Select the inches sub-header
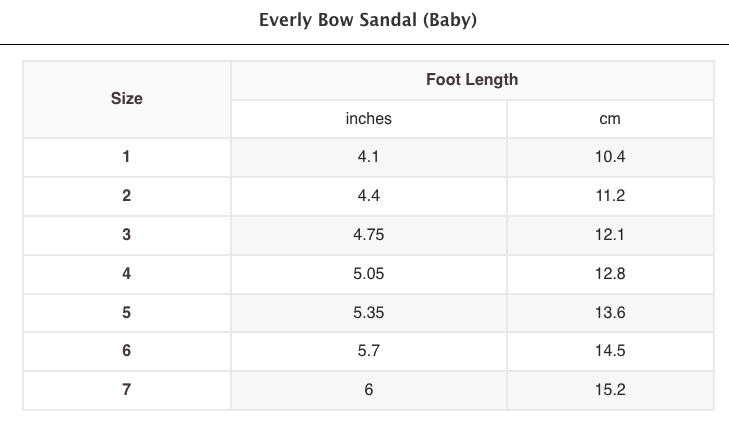The height and width of the screenshot is (426, 729). tap(368, 119)
